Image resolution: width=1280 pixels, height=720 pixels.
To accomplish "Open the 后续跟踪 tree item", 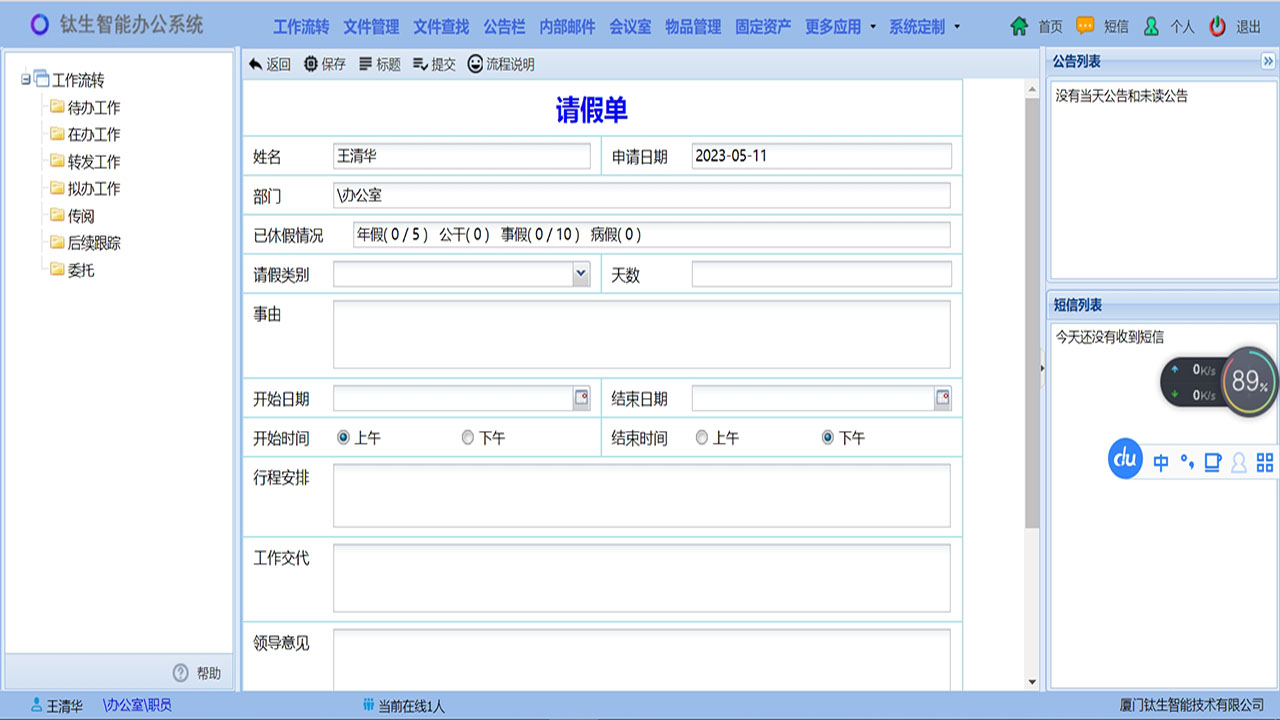I will (x=94, y=242).
